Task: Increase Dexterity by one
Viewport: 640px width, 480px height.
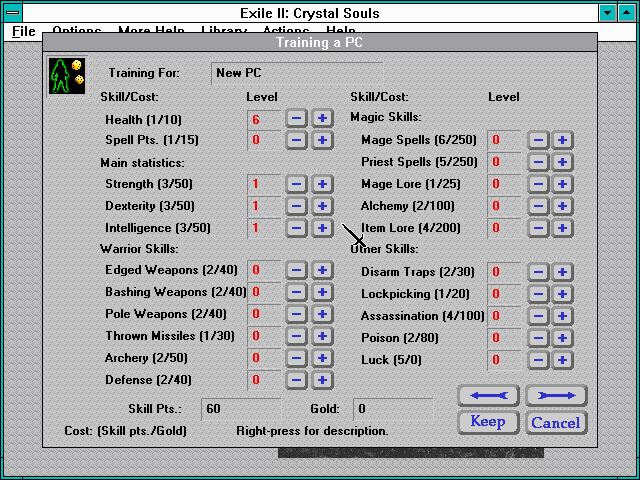Action: pyautogui.click(x=322, y=206)
